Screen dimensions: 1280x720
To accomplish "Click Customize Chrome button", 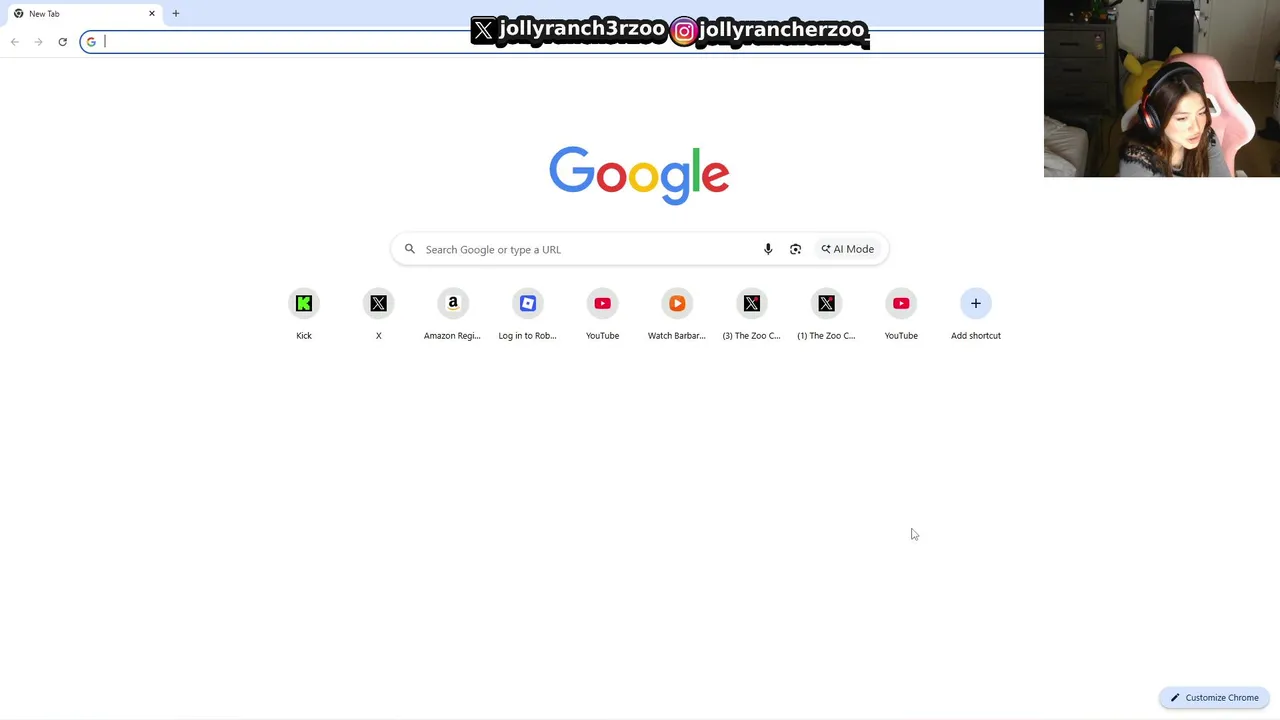I will (x=1215, y=698).
